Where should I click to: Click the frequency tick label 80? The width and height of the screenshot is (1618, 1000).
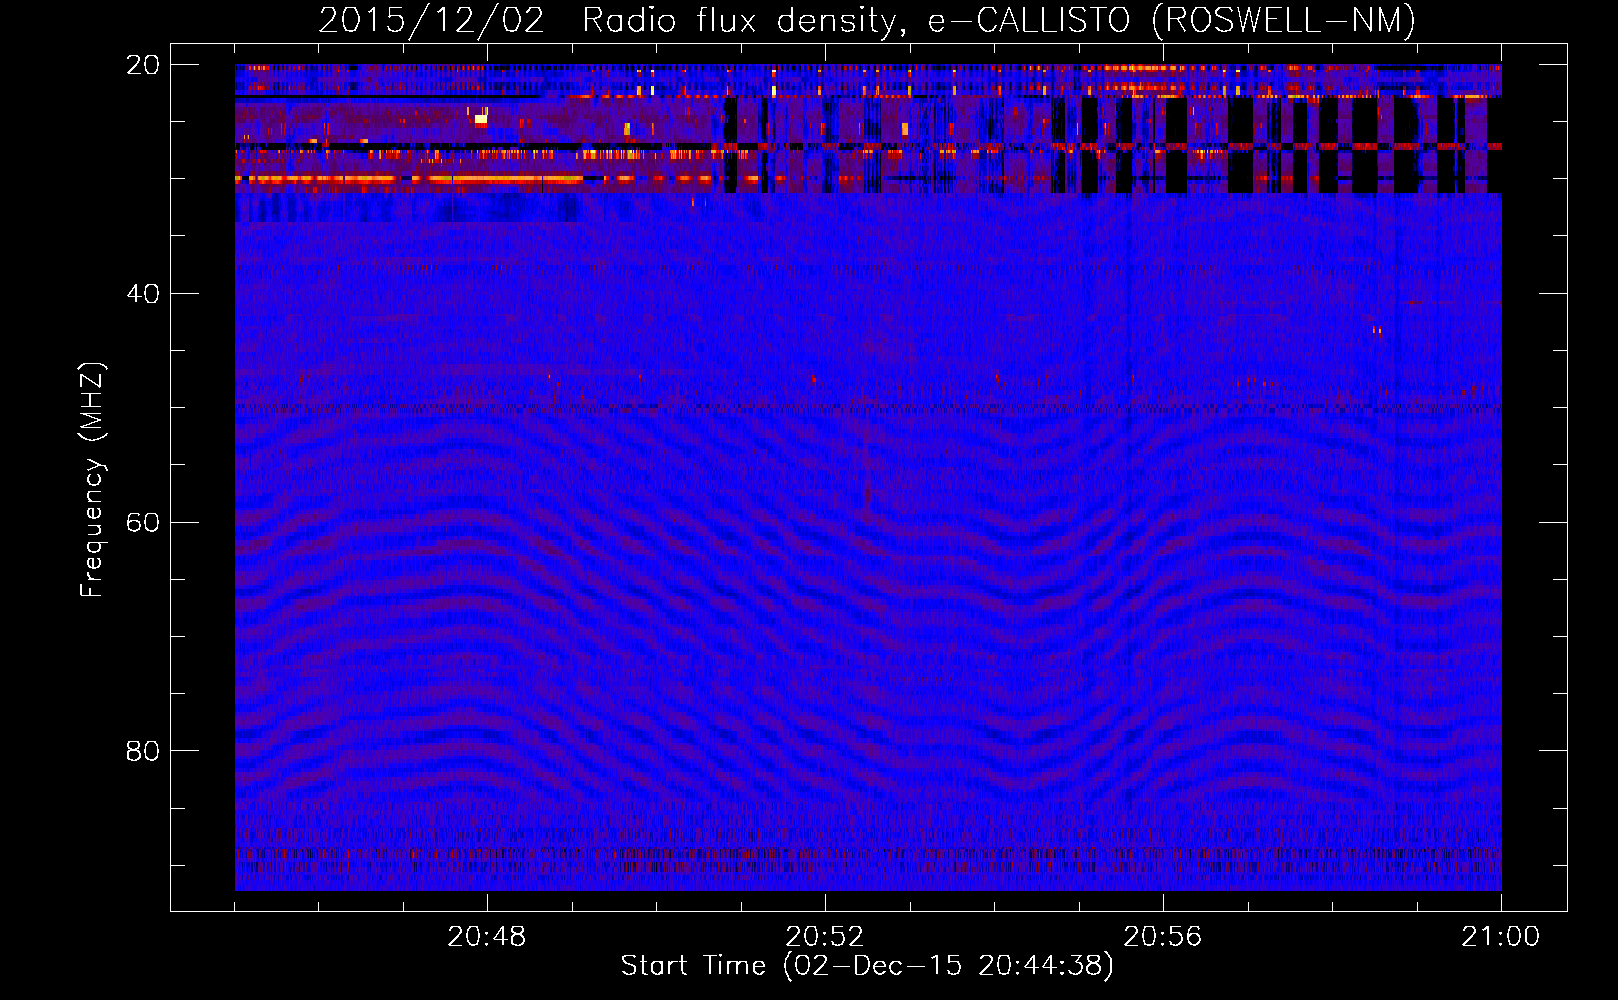(143, 751)
